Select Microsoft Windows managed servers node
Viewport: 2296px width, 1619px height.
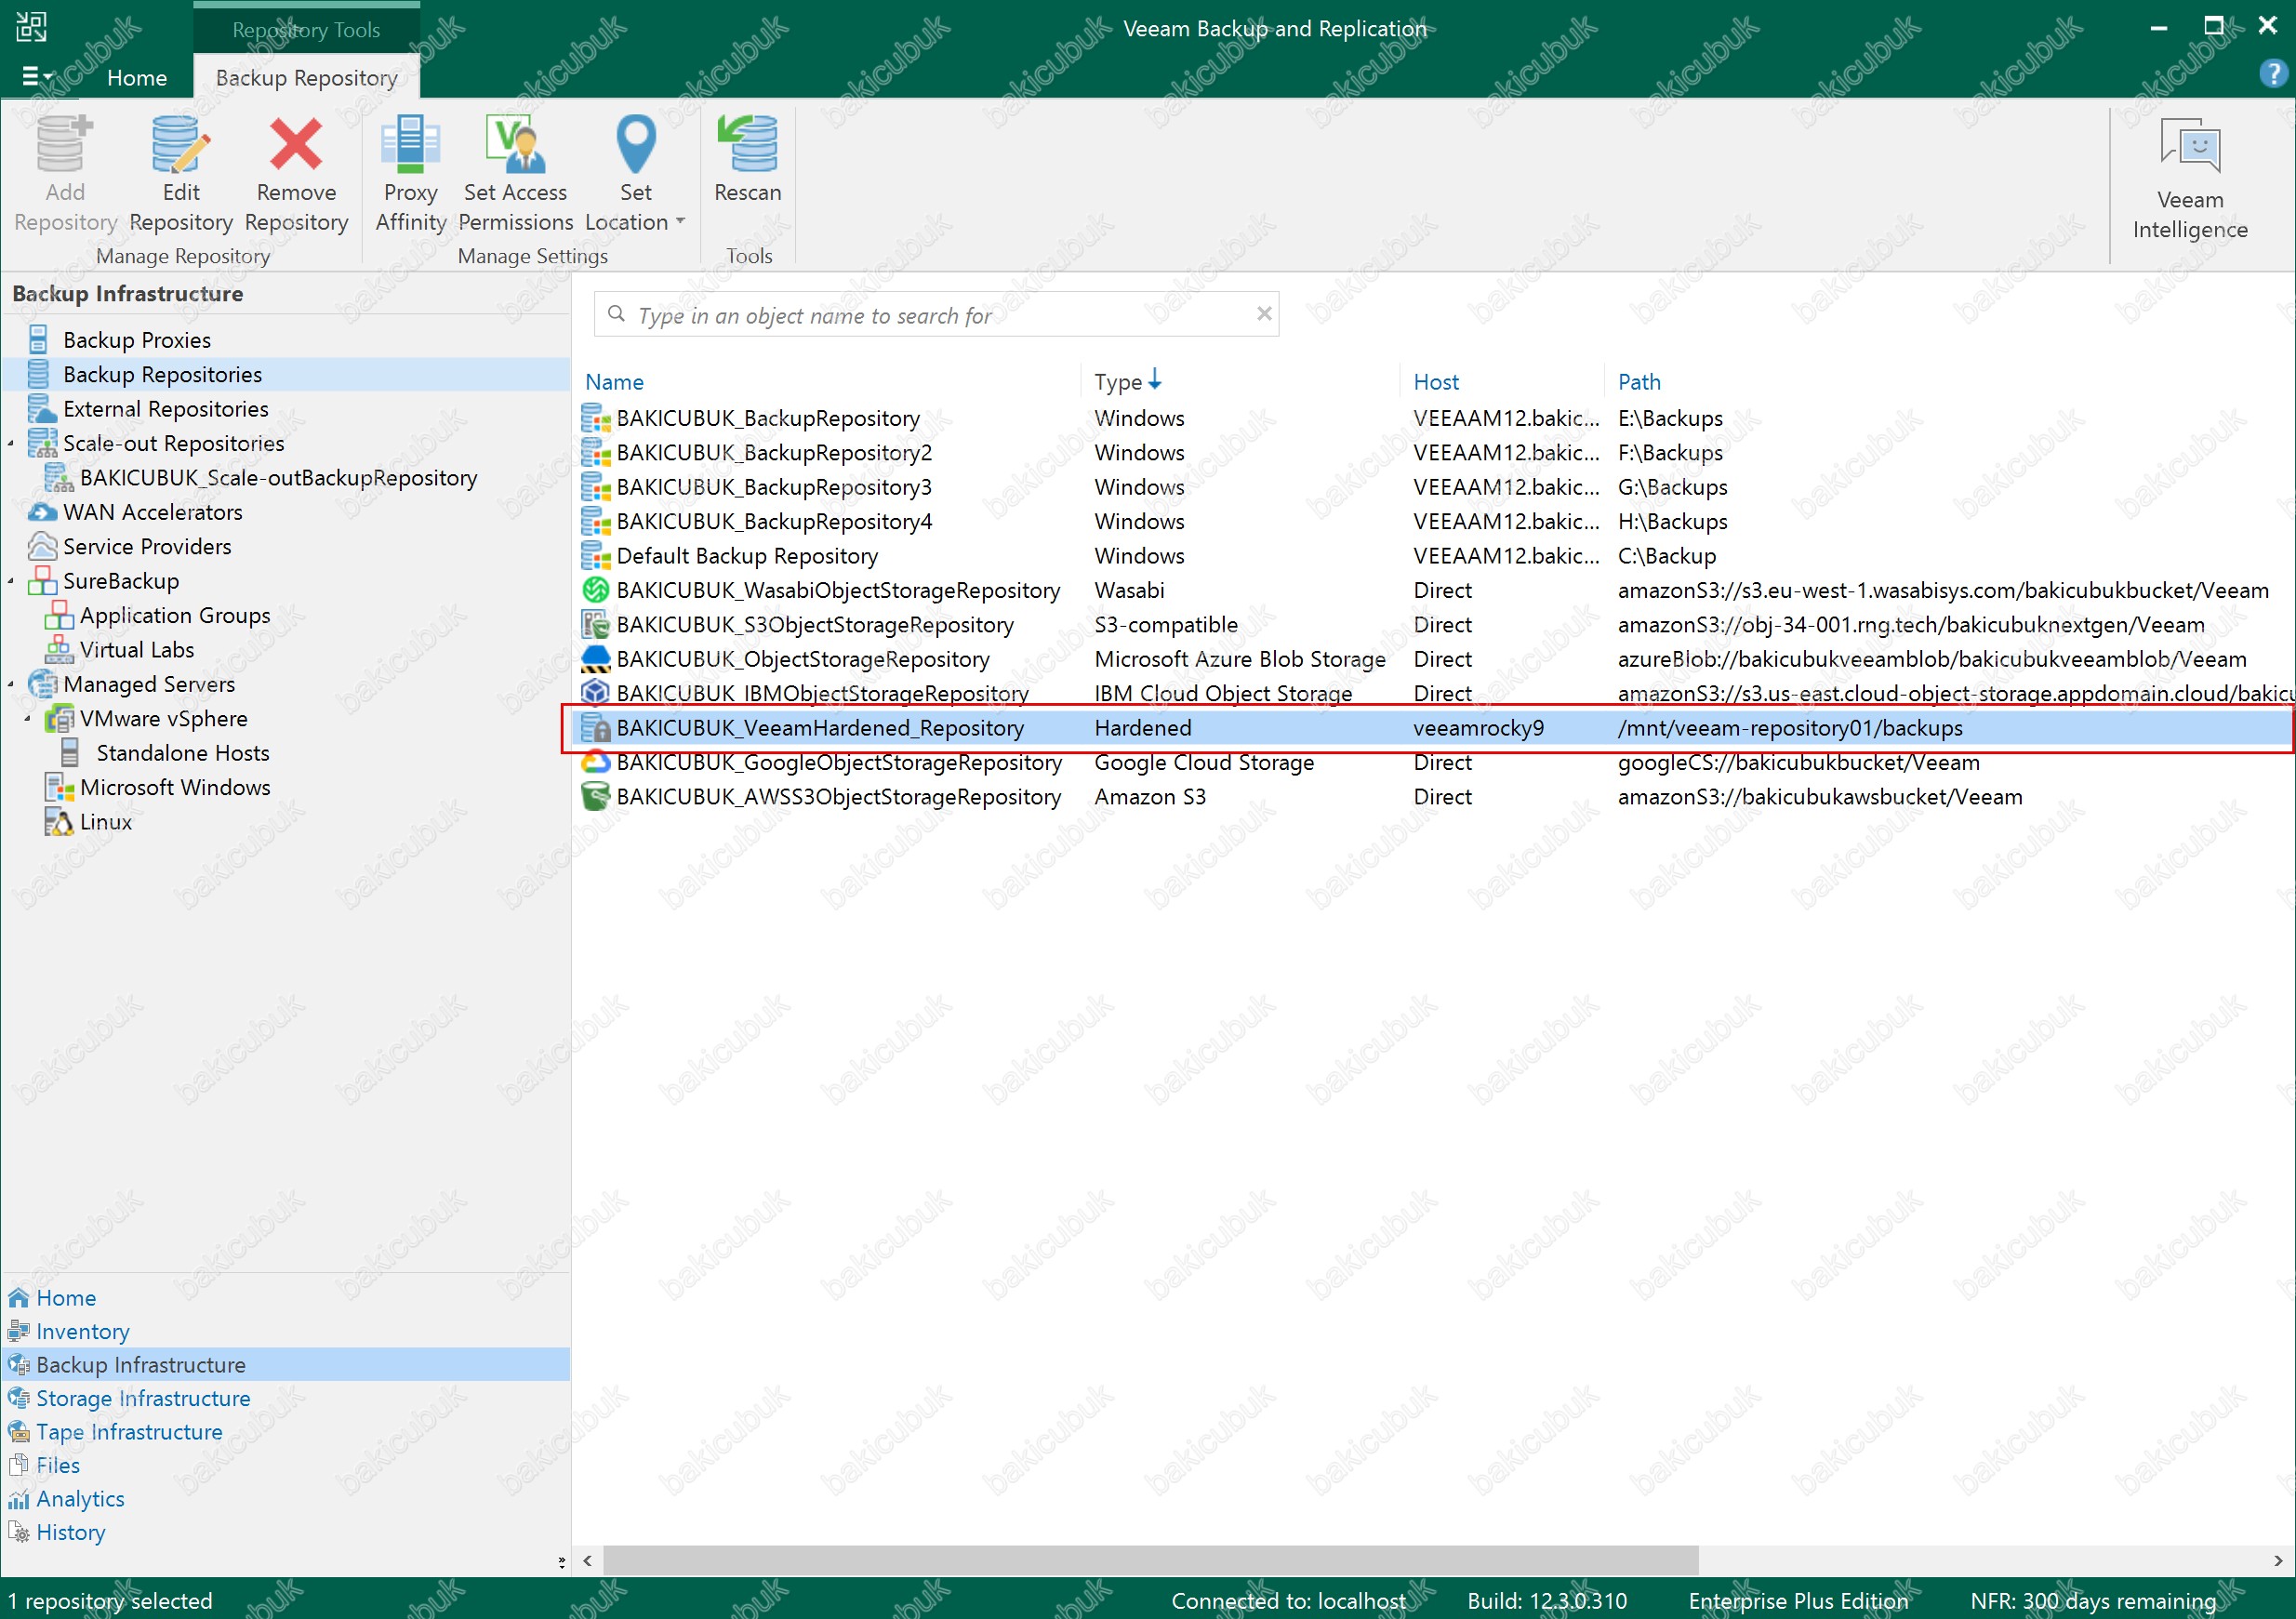point(175,787)
